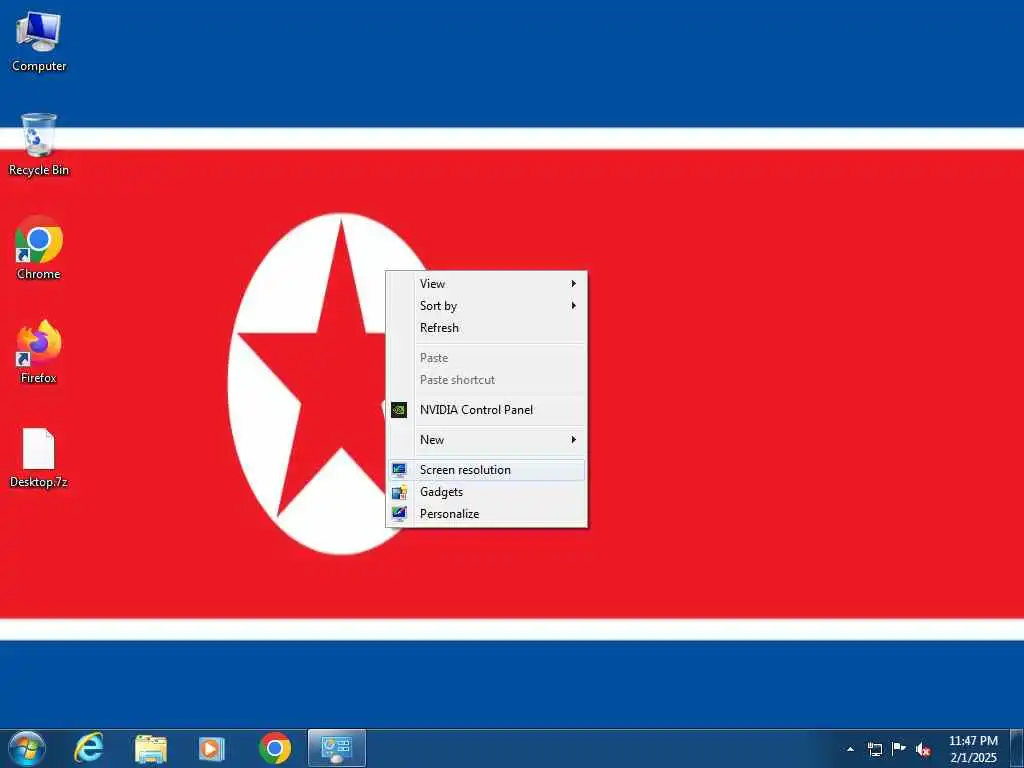The height and width of the screenshot is (768, 1024).
Task: Select the Recycle Bin icon
Action: 39,145
